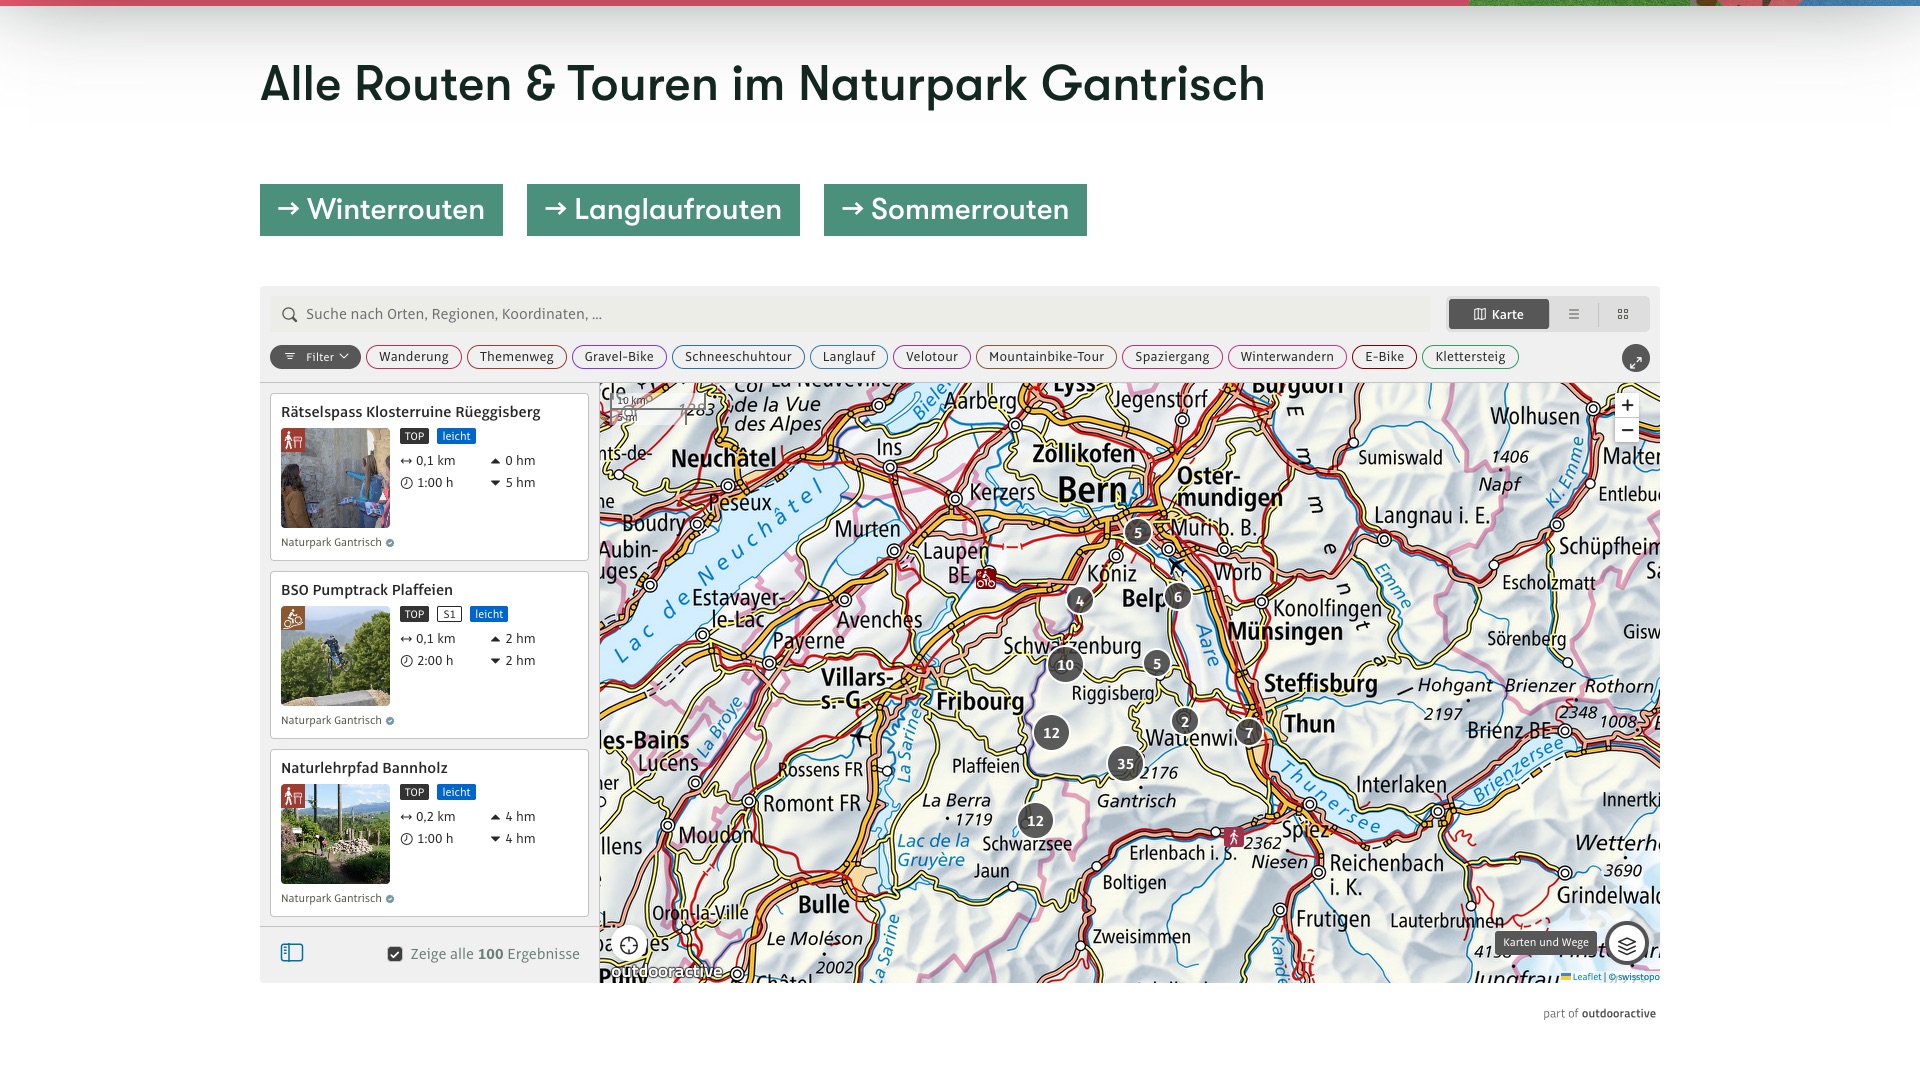
Task: Open the map layers selector icon
Action: point(1627,943)
